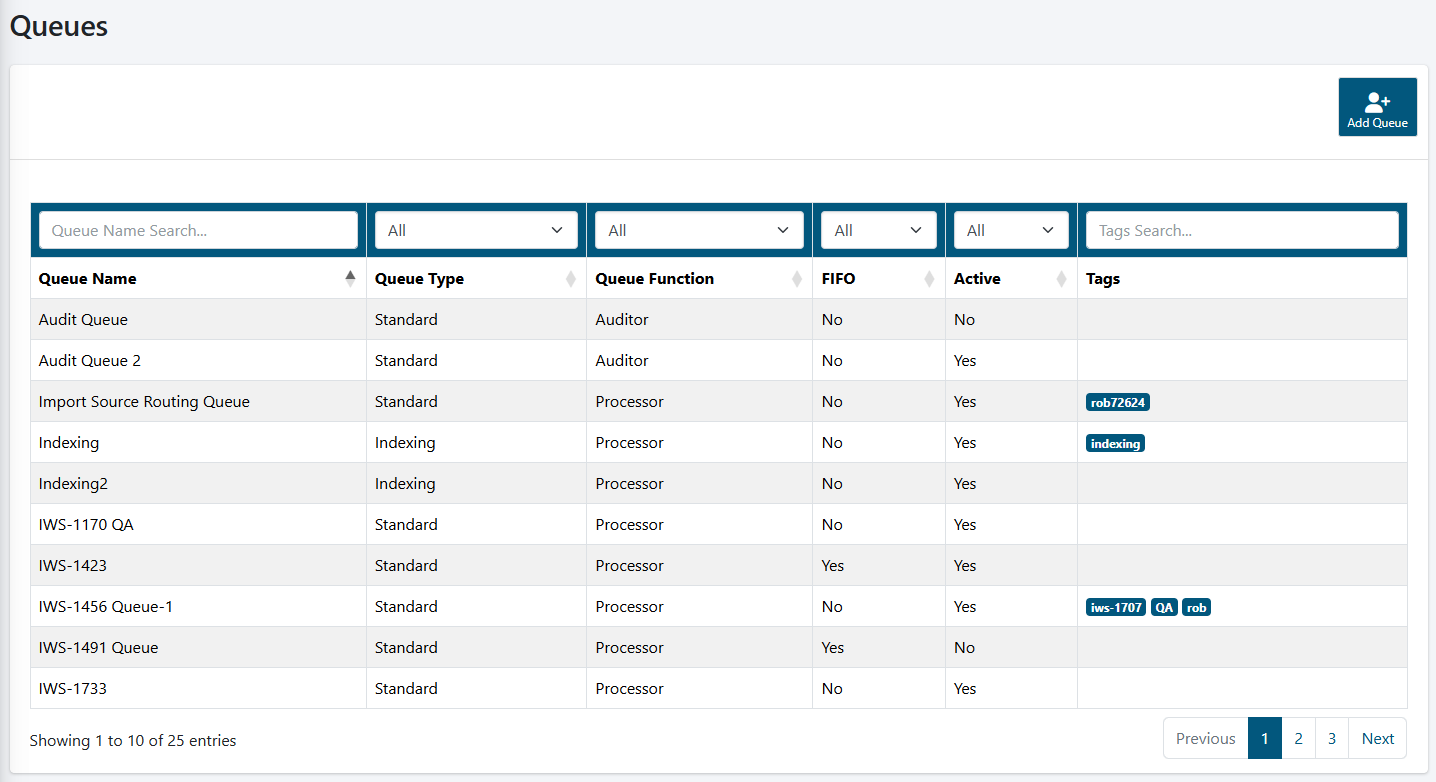Click Indexing type in Indexing2 row
This screenshot has height=782, width=1436.
click(x=405, y=483)
